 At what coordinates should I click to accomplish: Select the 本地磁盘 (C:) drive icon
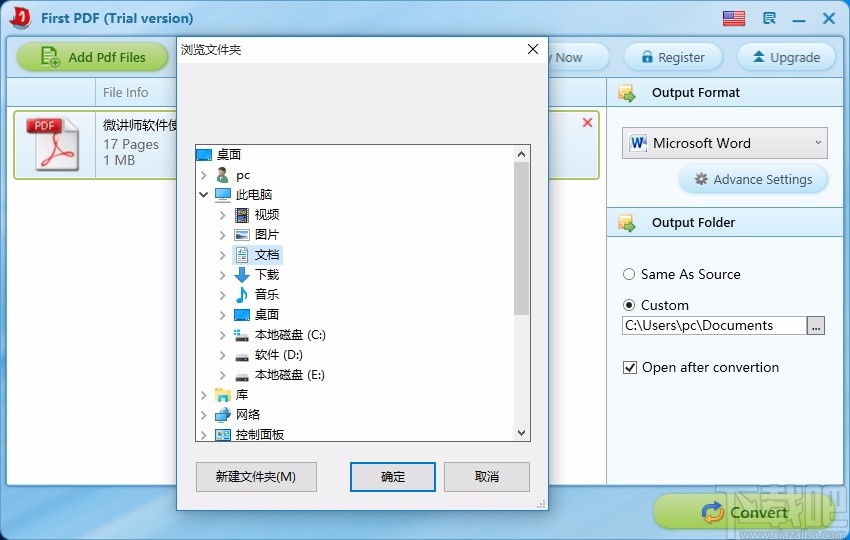[241, 335]
